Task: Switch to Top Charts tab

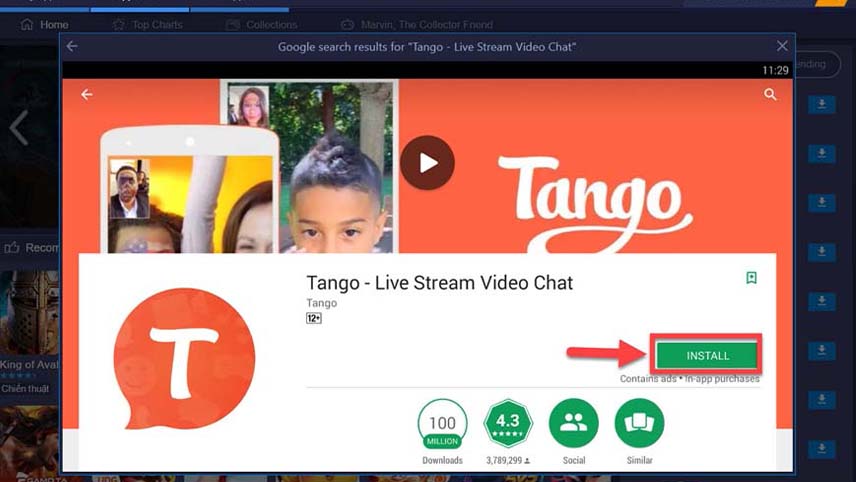Action: click(x=147, y=25)
